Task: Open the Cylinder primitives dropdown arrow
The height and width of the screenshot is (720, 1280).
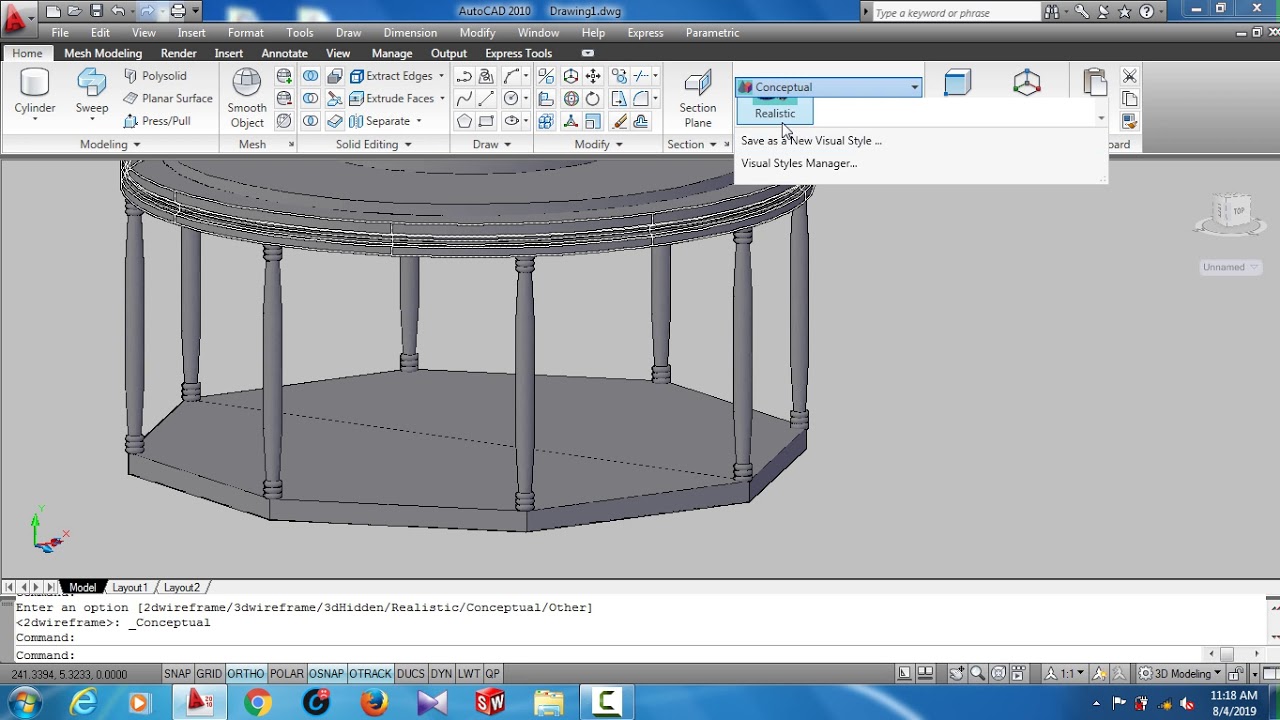Action: pos(35,120)
